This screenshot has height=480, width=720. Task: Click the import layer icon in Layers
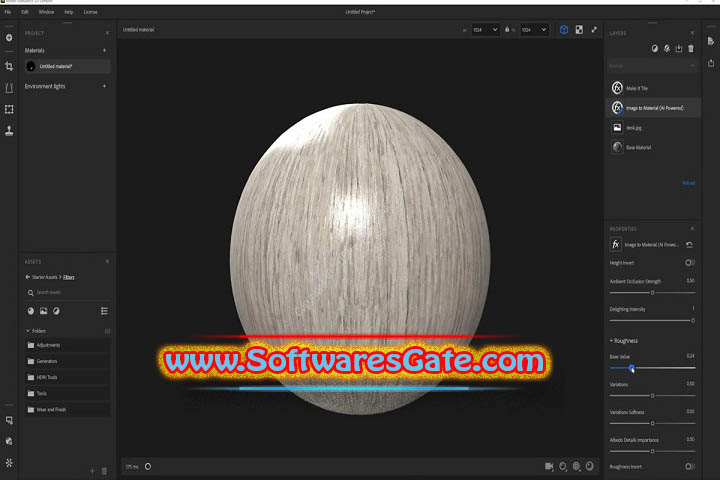tap(679, 49)
